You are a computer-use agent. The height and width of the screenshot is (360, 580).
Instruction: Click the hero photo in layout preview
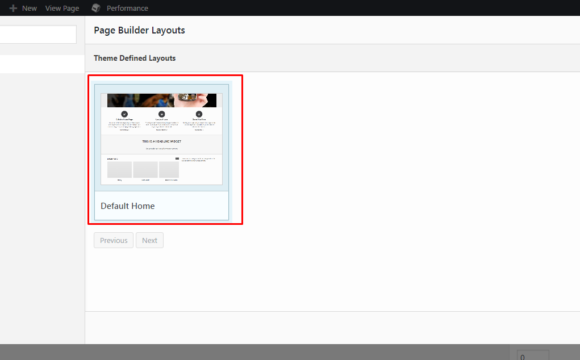click(162, 100)
